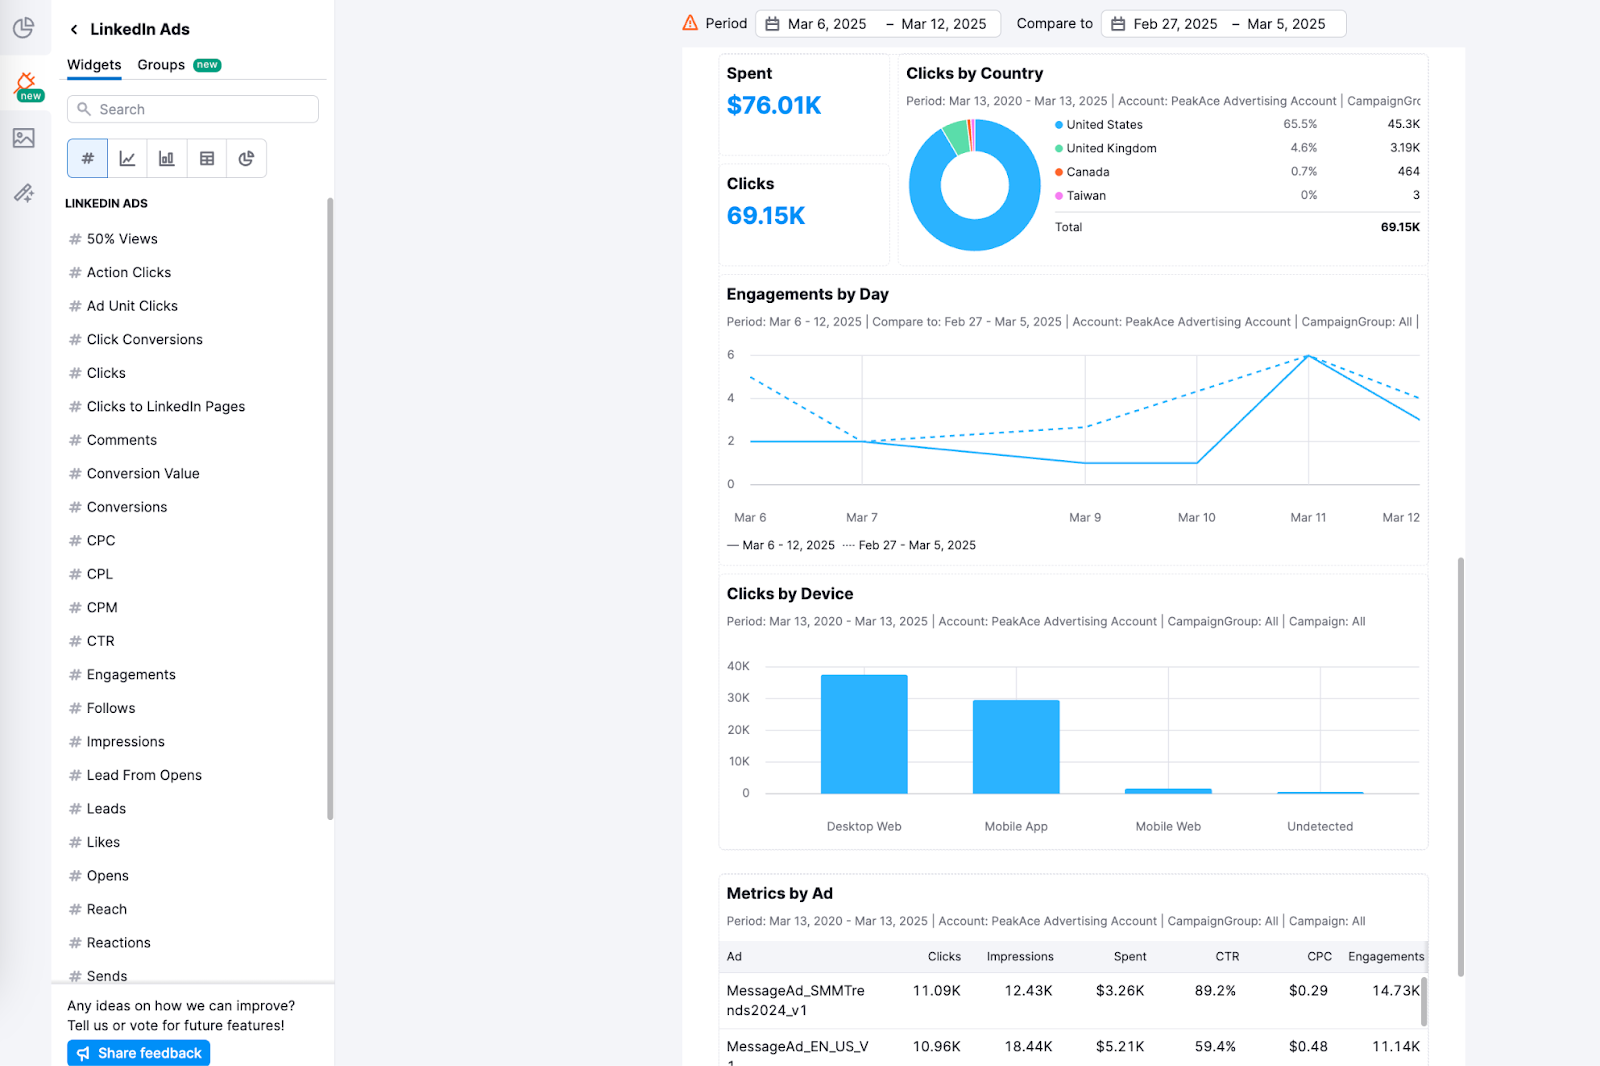Select the table widget type filter
Viewport: 1600px width, 1066px height.
click(206, 157)
